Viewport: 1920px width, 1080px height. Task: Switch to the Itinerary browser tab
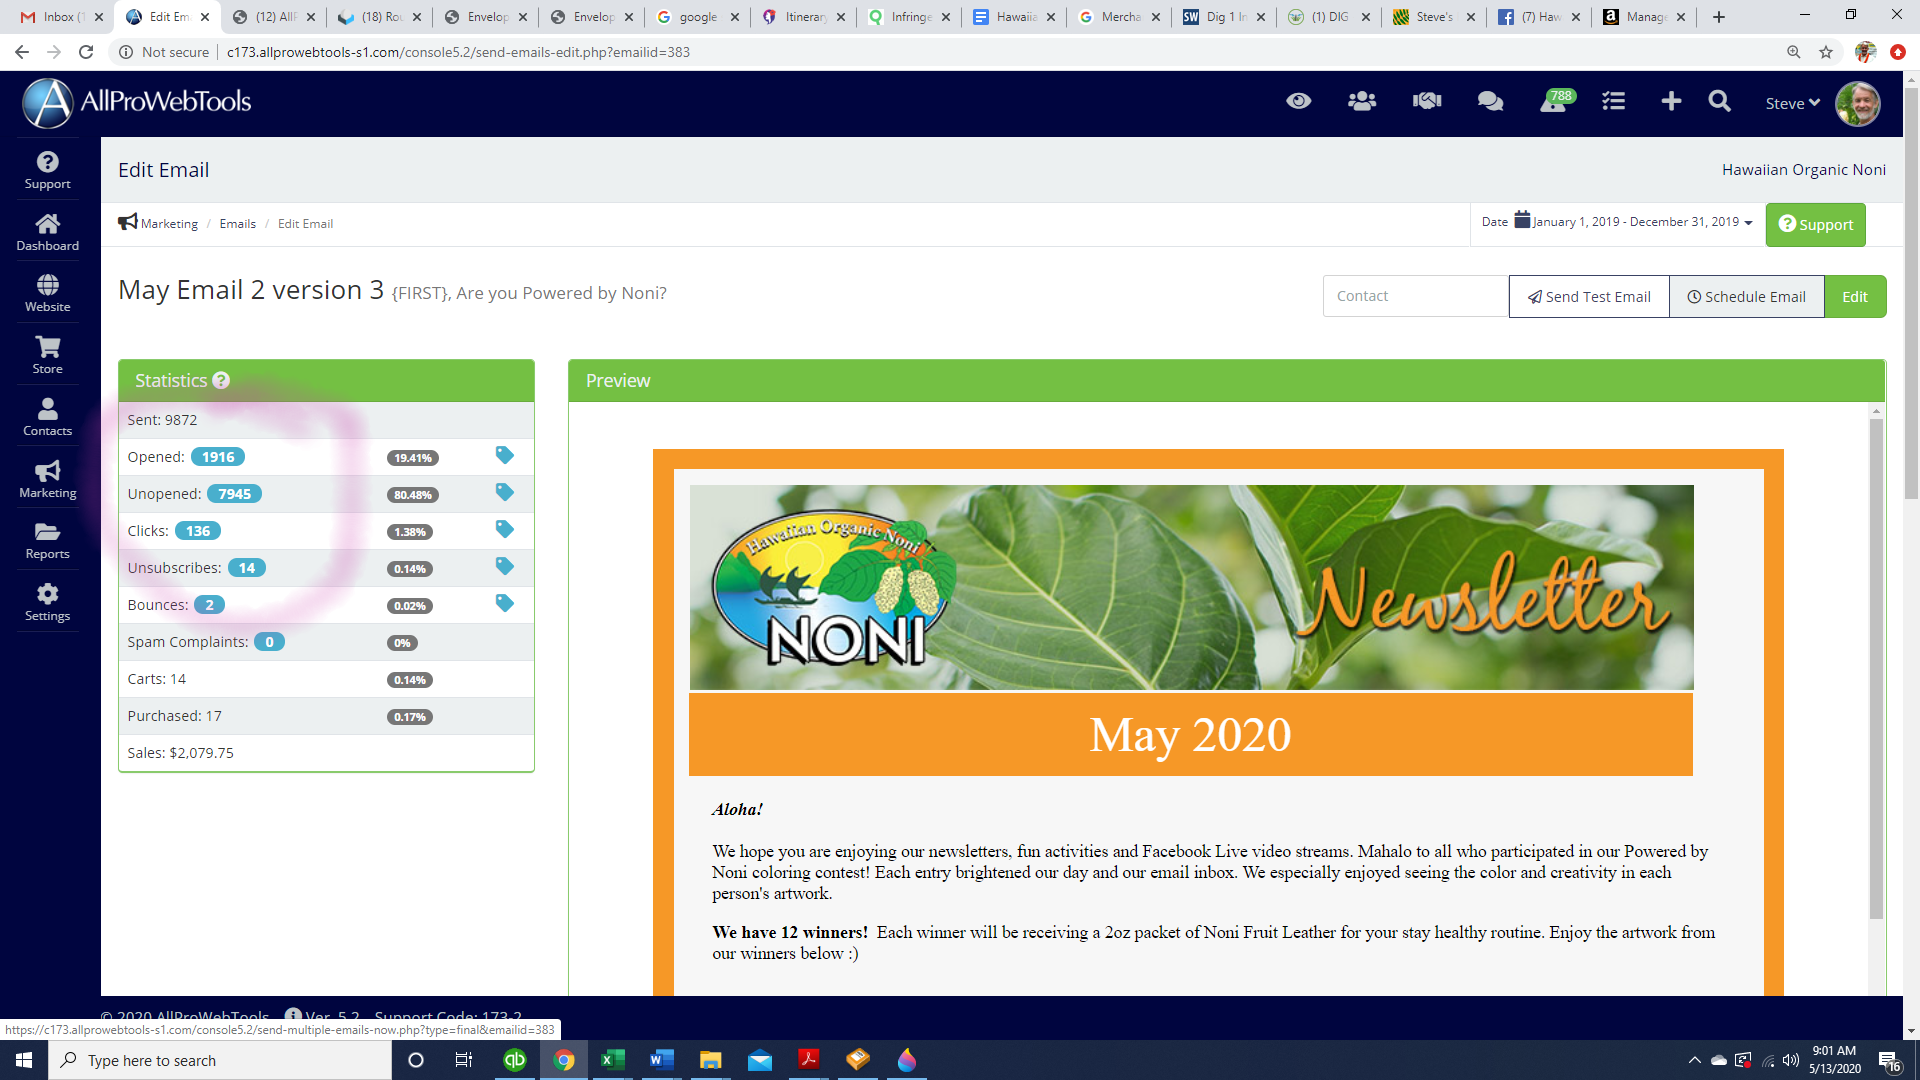[804, 17]
